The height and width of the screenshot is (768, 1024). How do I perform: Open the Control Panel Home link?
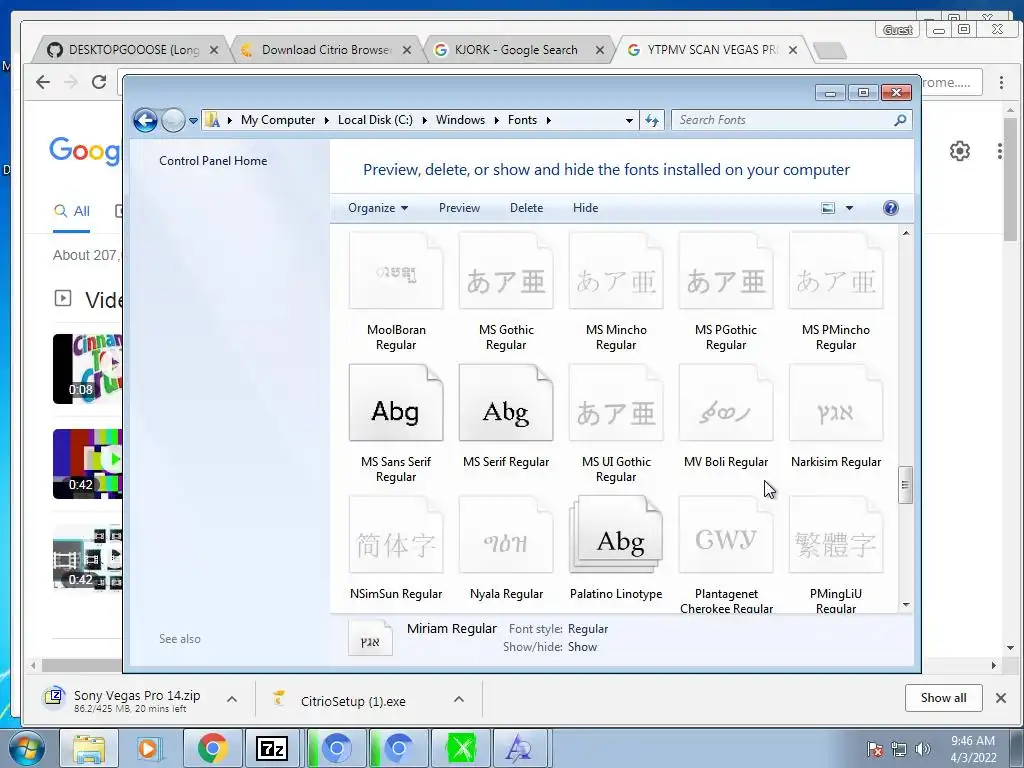tap(213, 161)
